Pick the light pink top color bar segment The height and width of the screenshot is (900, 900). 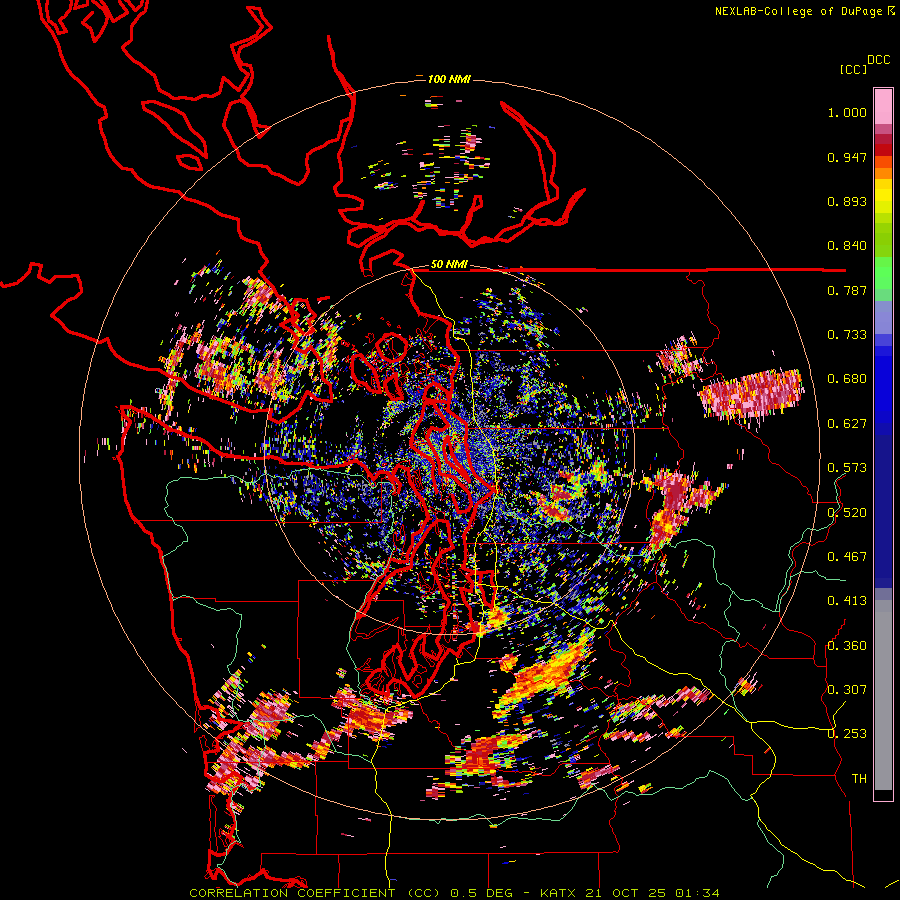click(883, 107)
